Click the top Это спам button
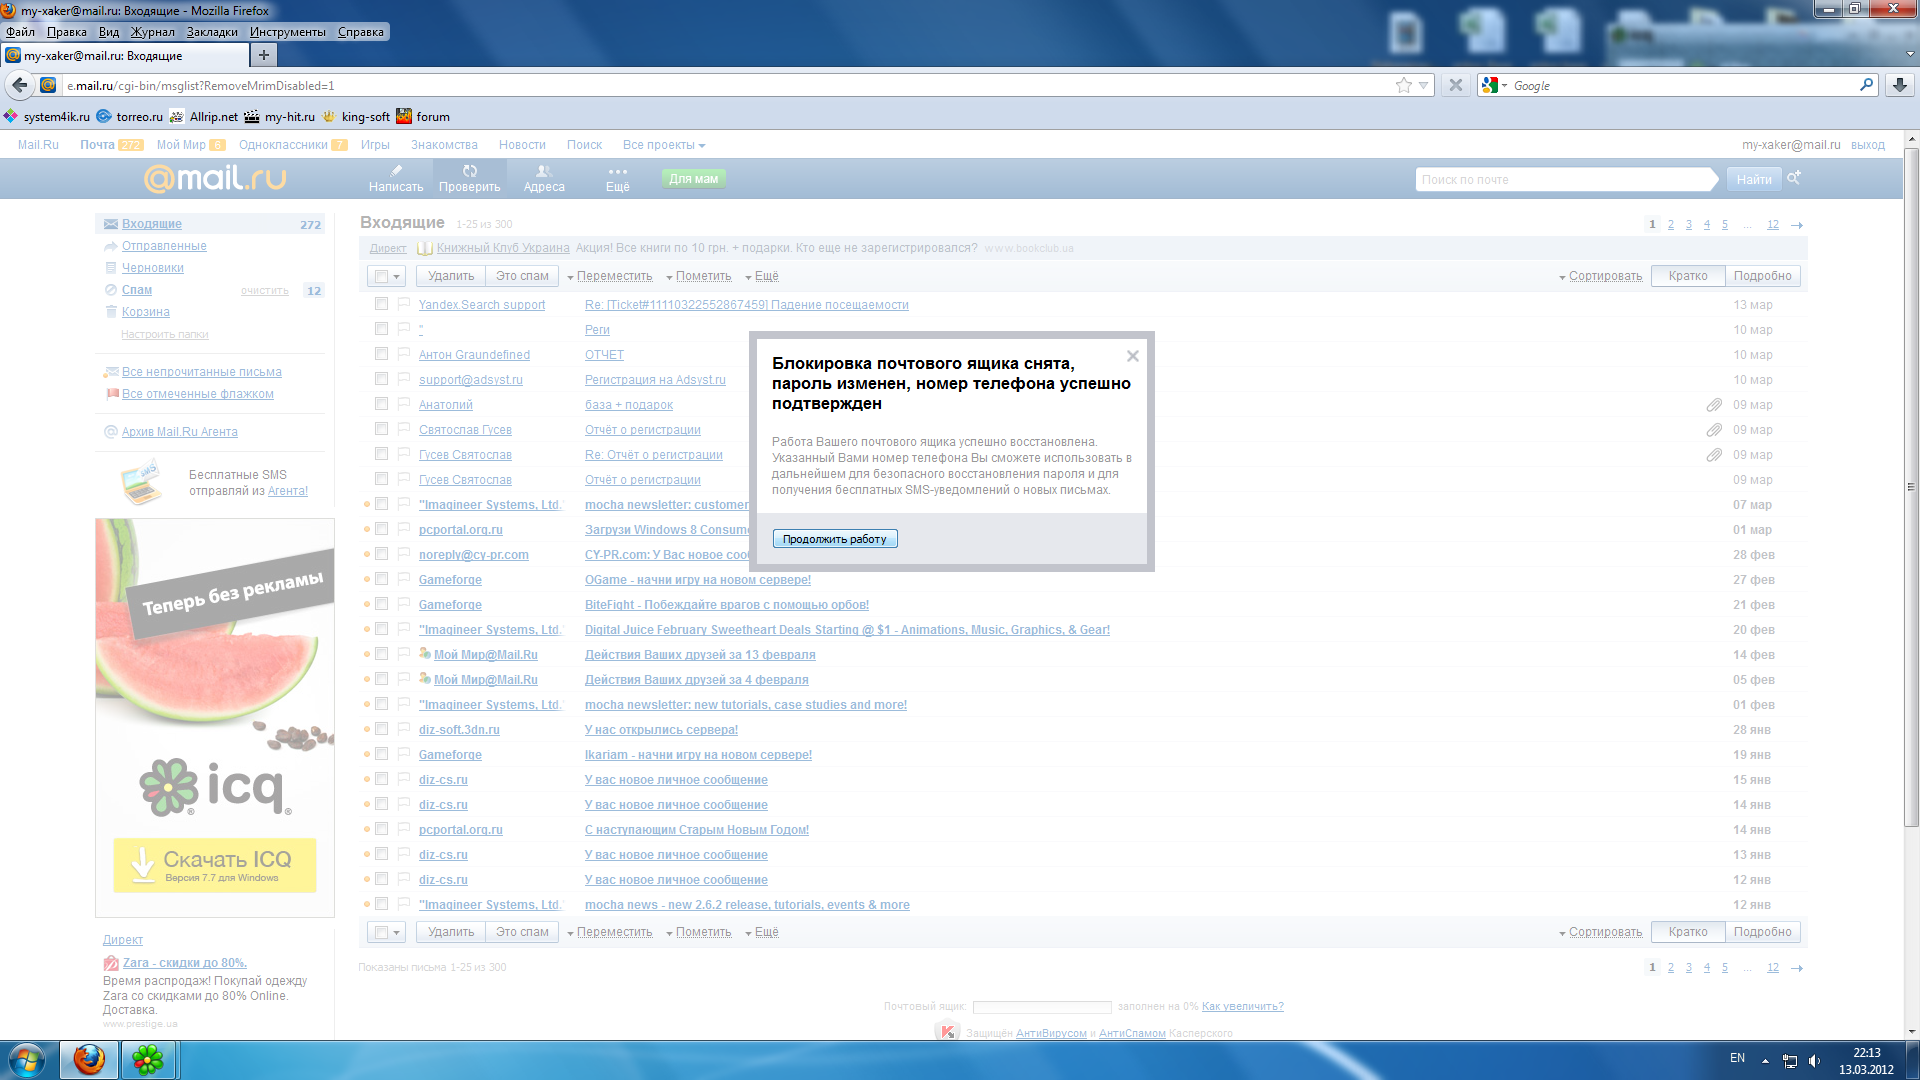The height and width of the screenshot is (1080, 1920). [522, 276]
